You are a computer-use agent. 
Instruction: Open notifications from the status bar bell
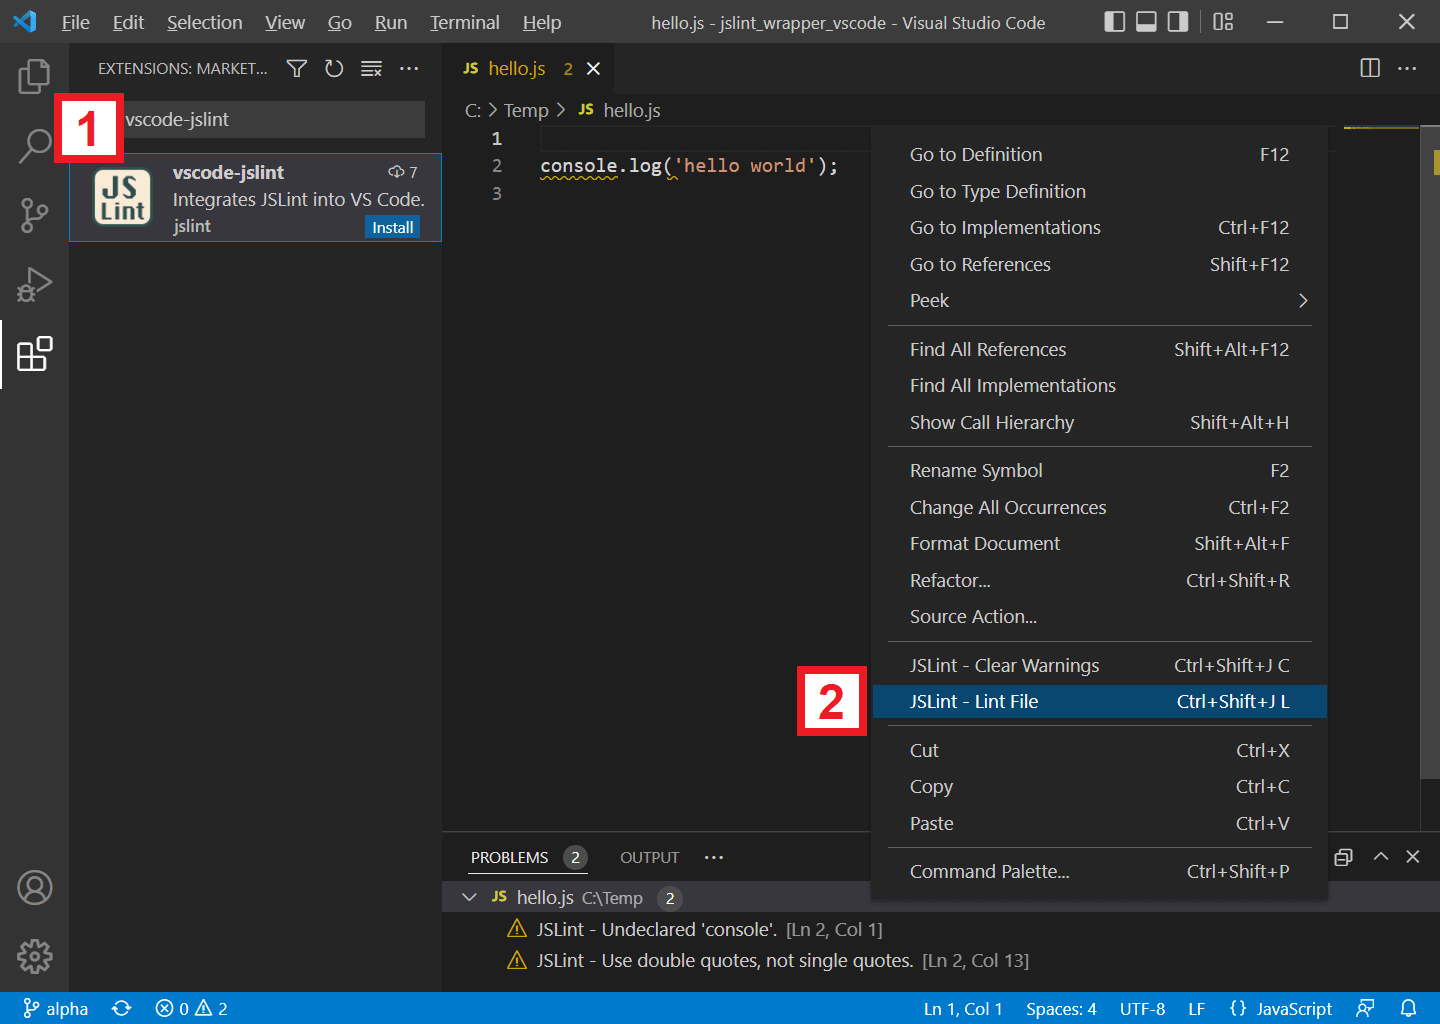pyautogui.click(x=1409, y=1008)
